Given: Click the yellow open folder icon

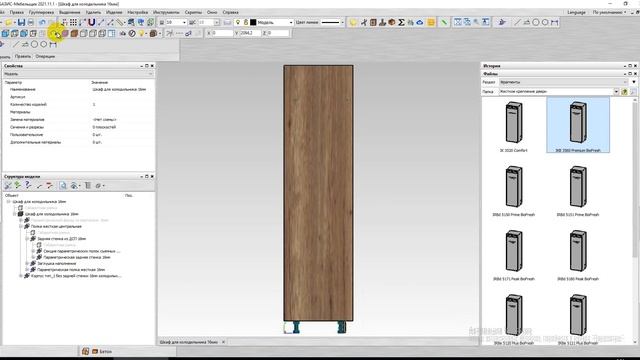Looking at the screenshot, I should [8, 22].
